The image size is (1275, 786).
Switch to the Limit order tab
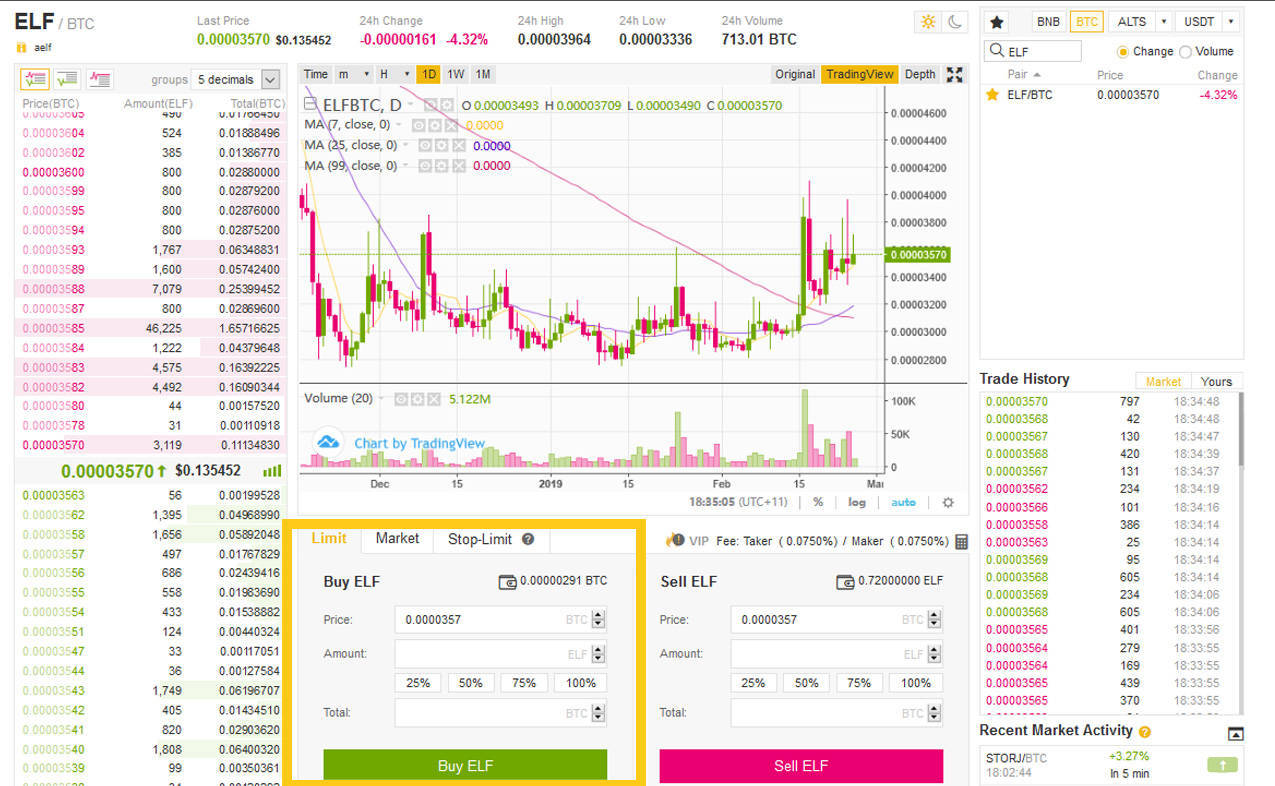329,538
